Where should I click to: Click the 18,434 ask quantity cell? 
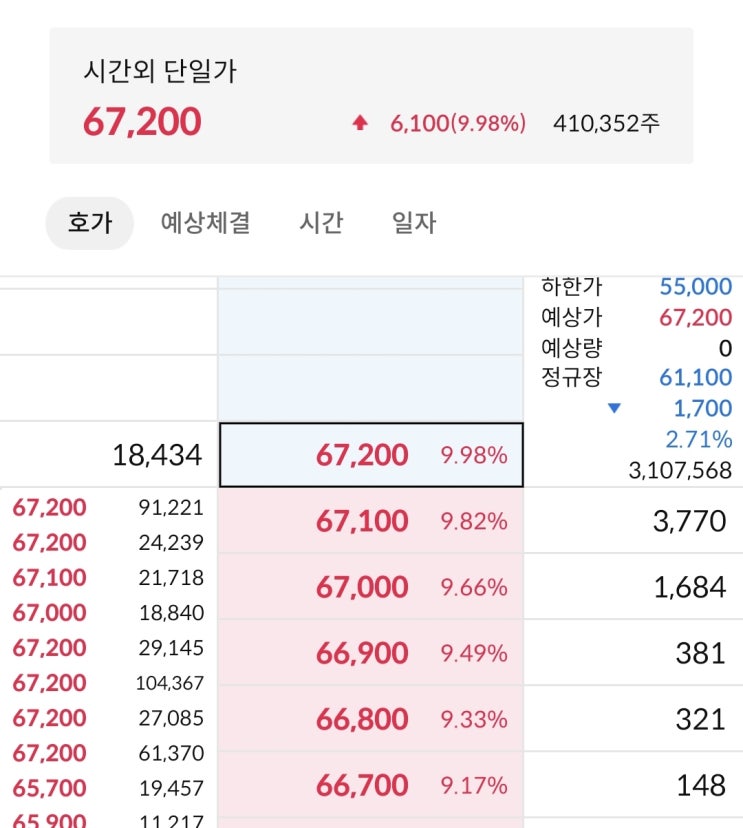157,456
